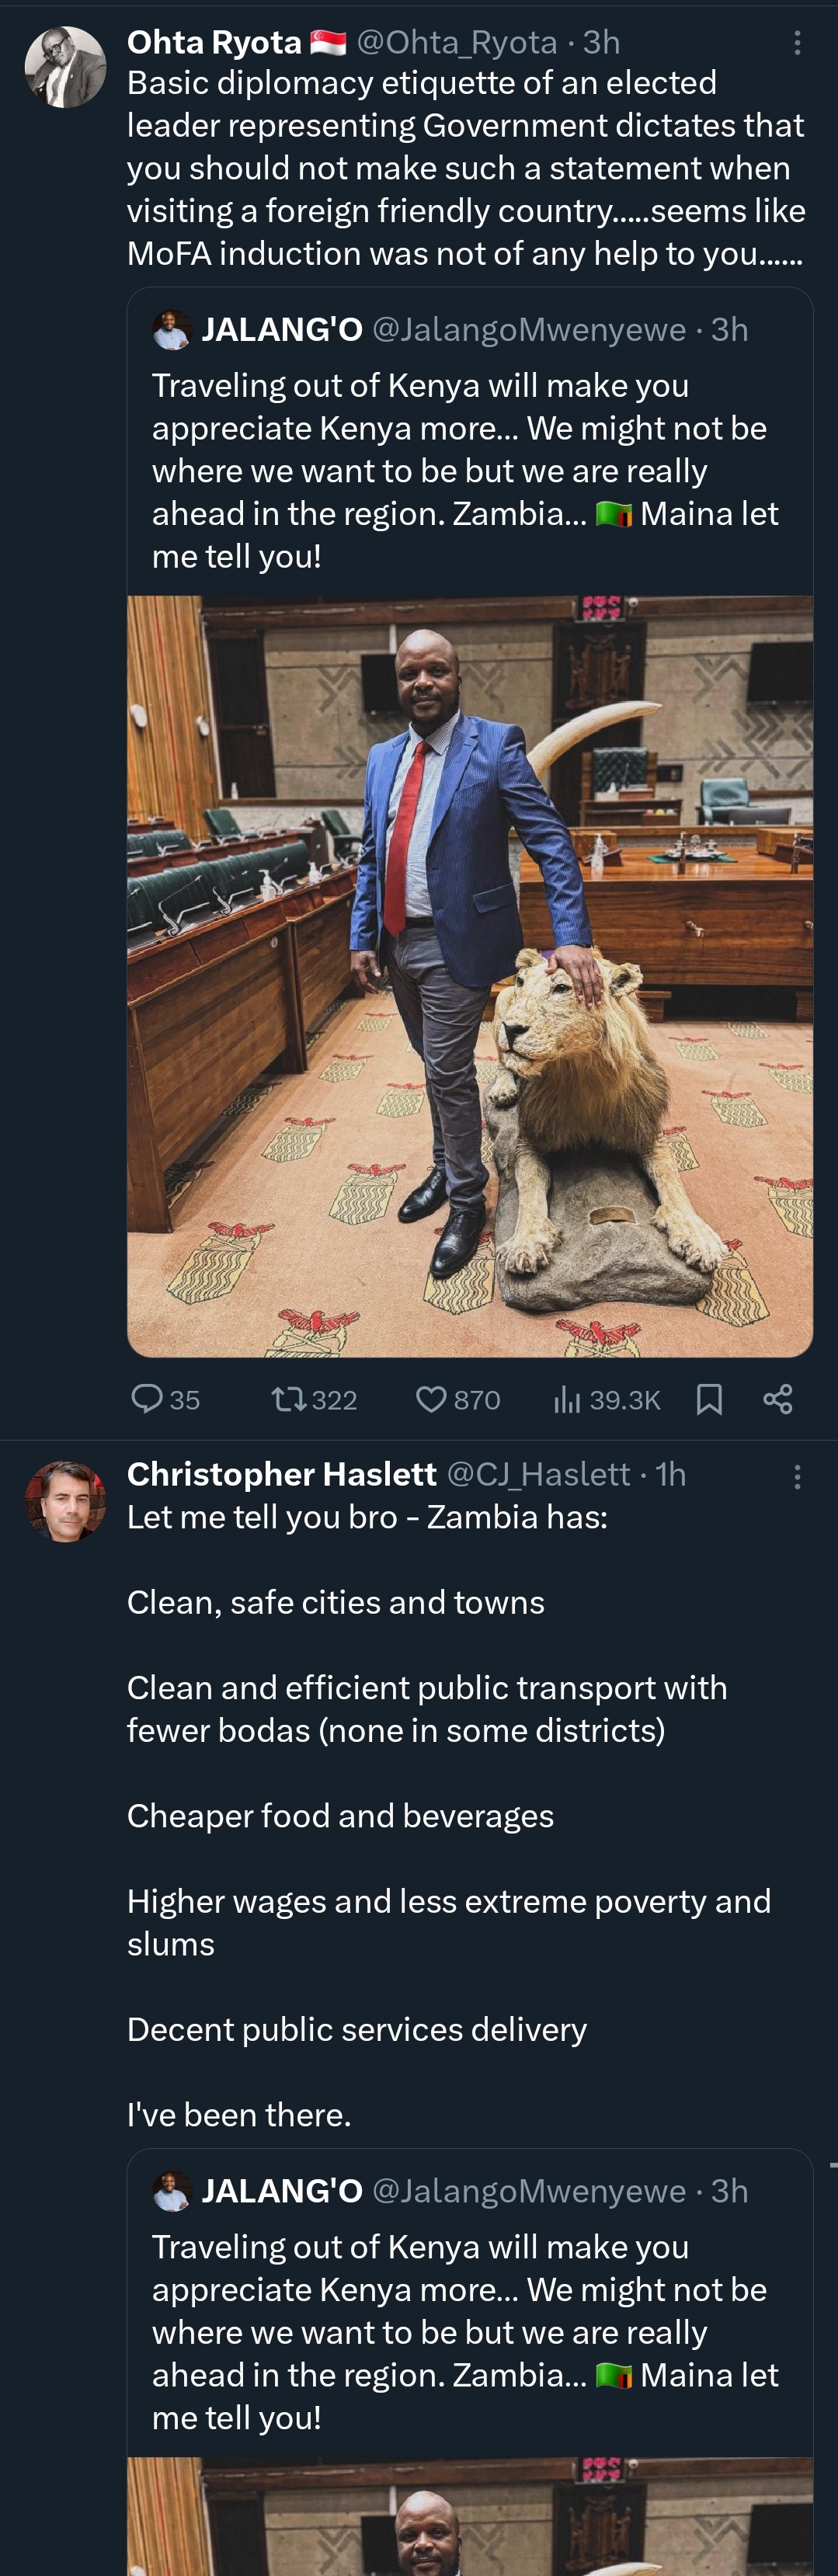The width and height of the screenshot is (838, 2576).
Task: Open the @Ohta_Ryota handle
Action: coord(456,42)
